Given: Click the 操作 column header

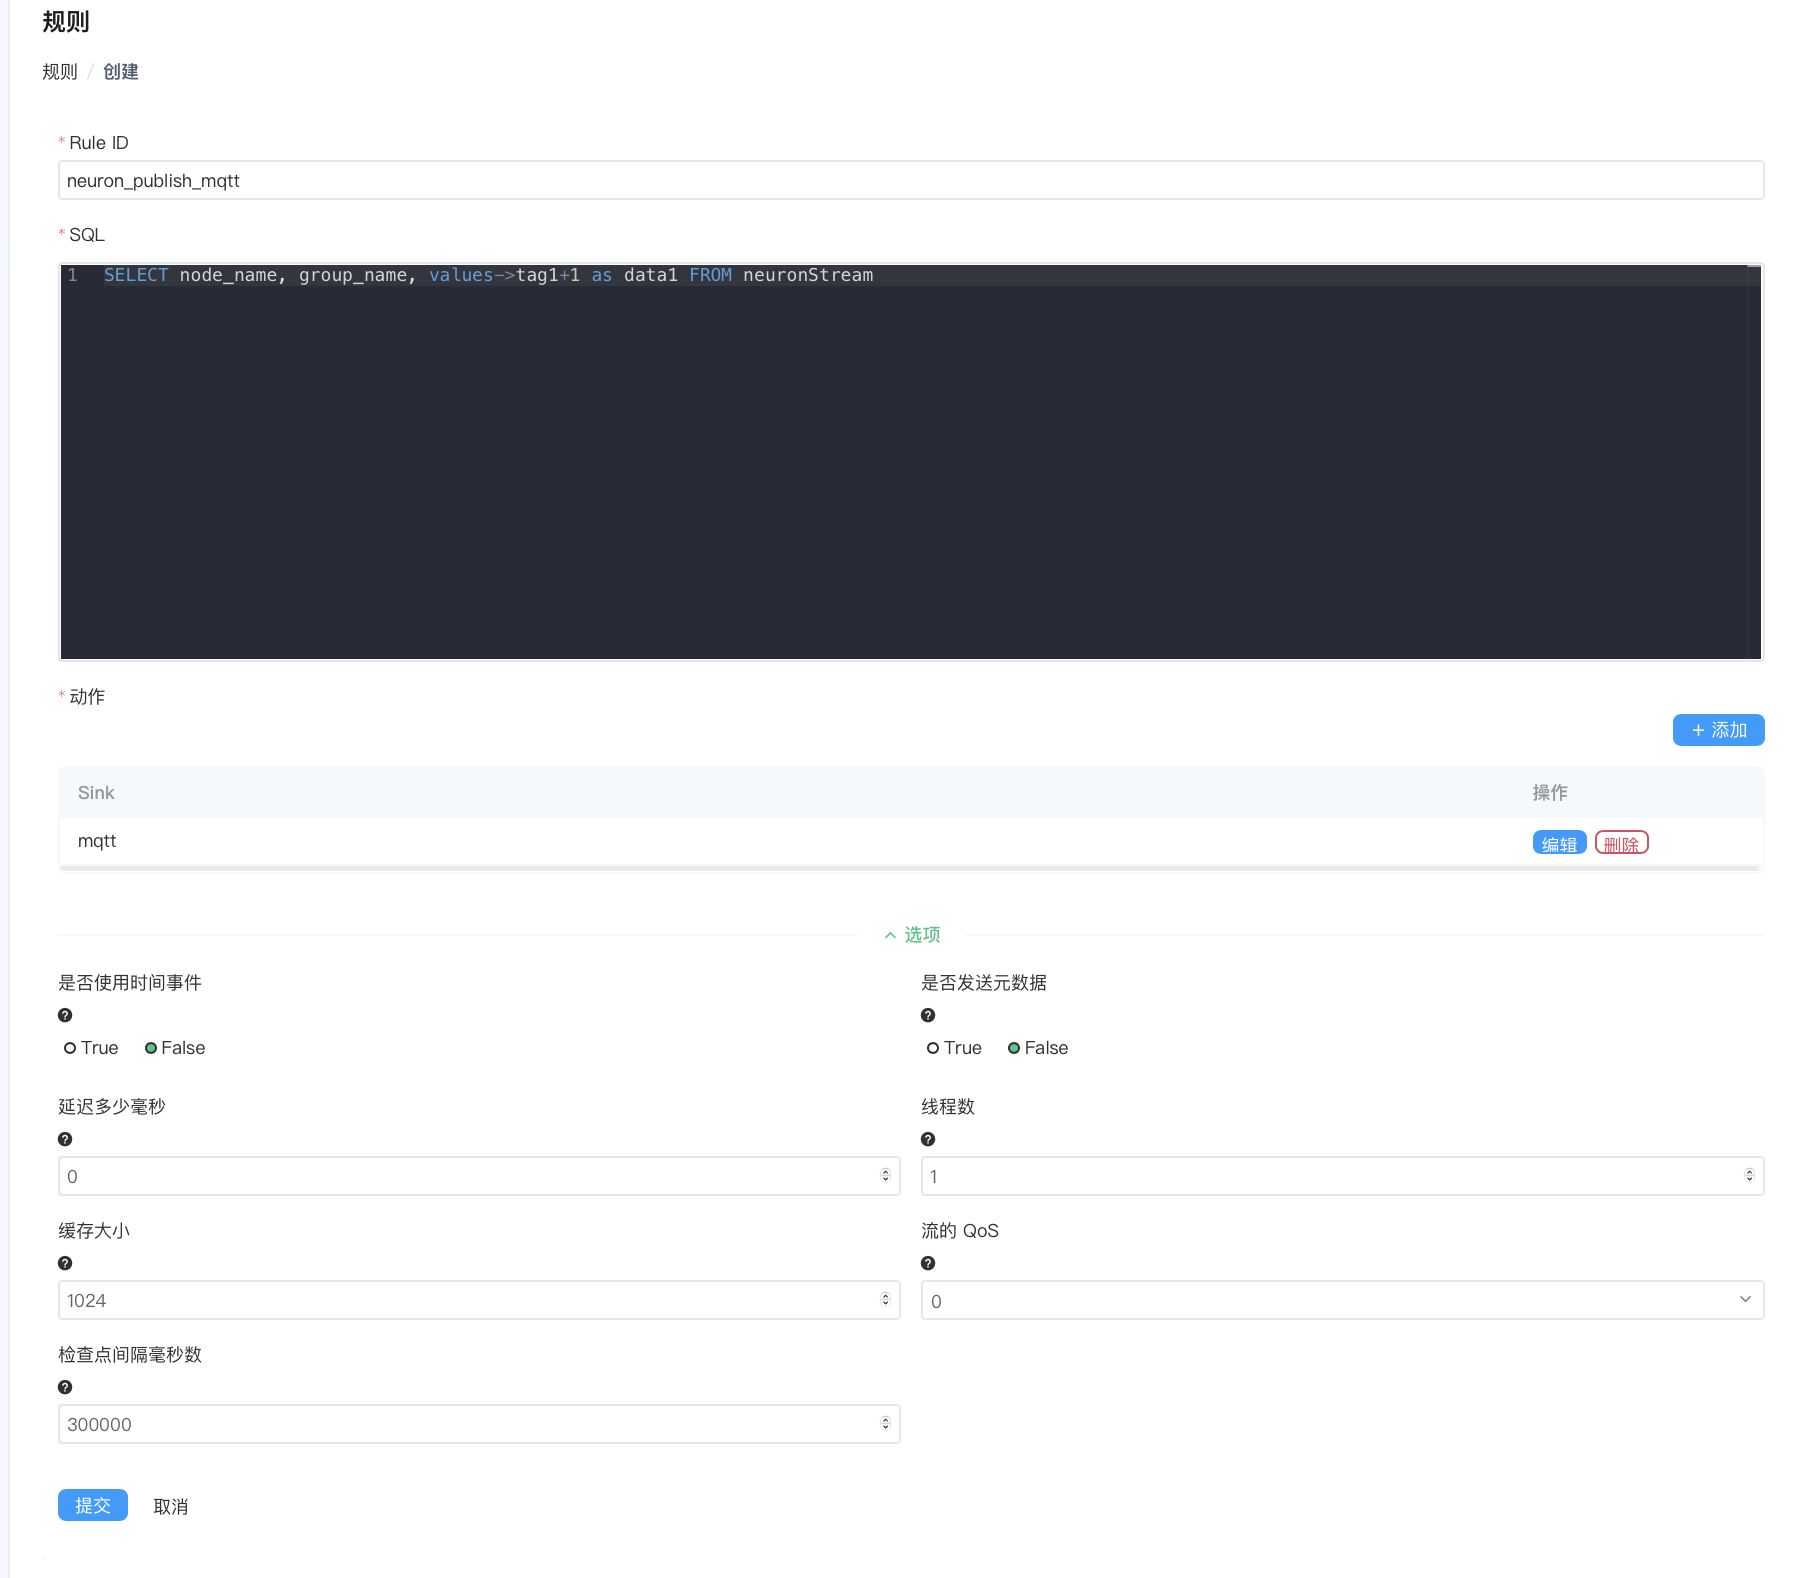Looking at the screenshot, I should click(x=1550, y=792).
